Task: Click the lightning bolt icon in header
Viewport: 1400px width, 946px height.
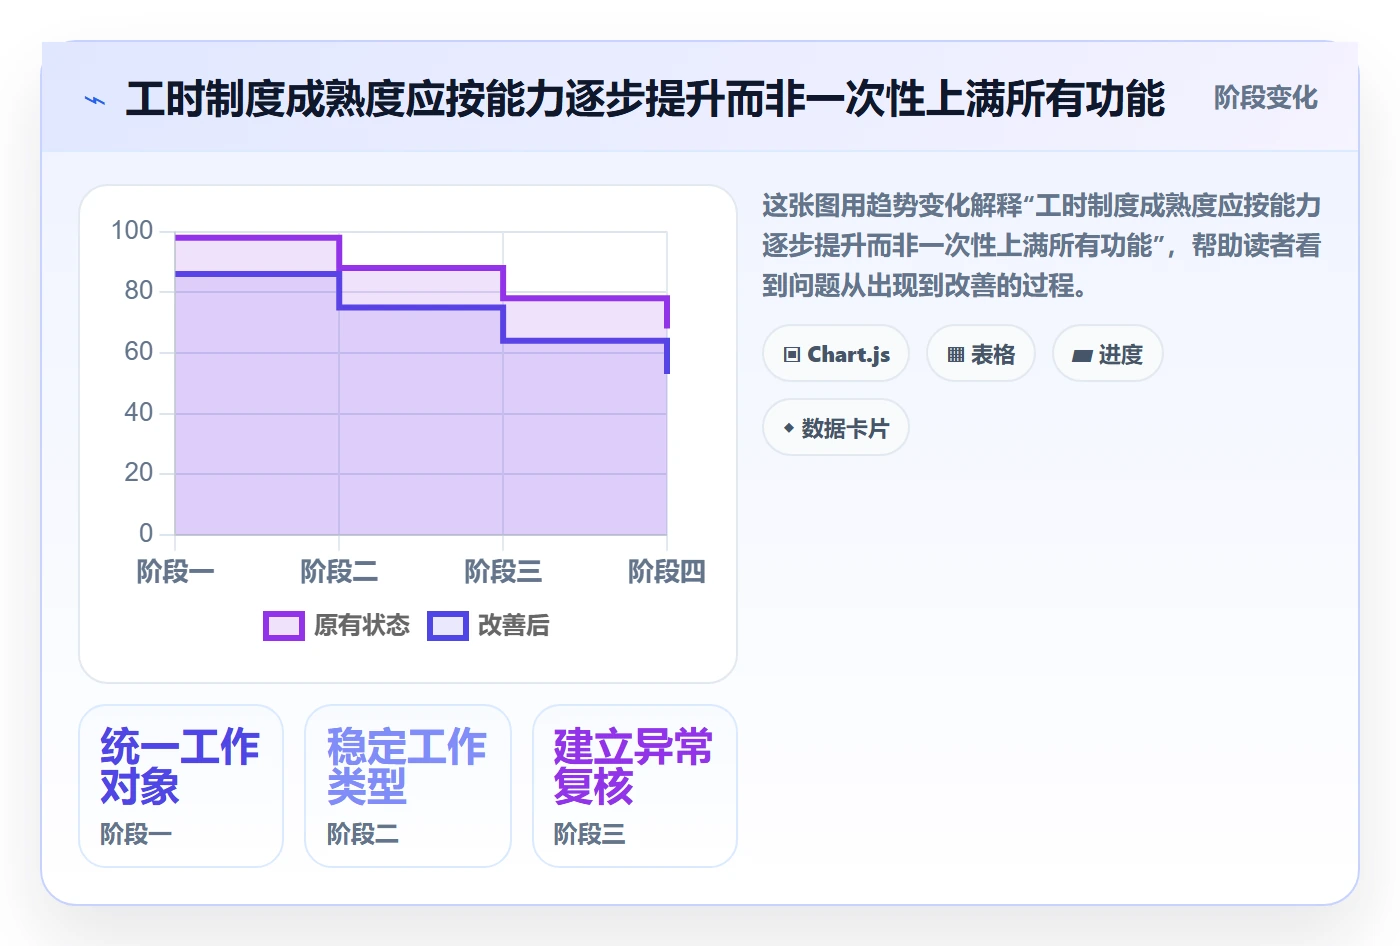Action: [x=95, y=100]
